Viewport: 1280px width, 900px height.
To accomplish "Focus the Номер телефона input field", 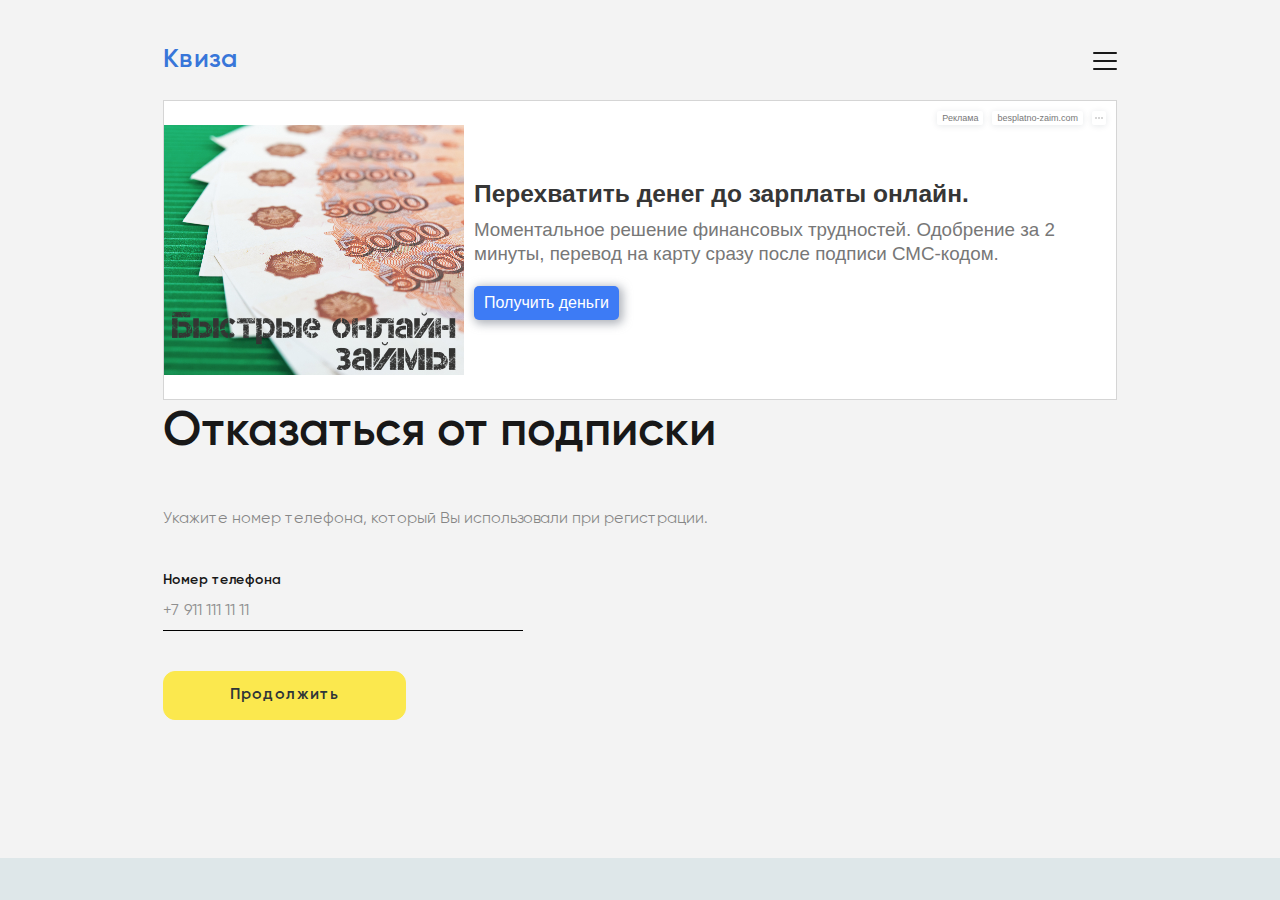I will click(x=343, y=610).
